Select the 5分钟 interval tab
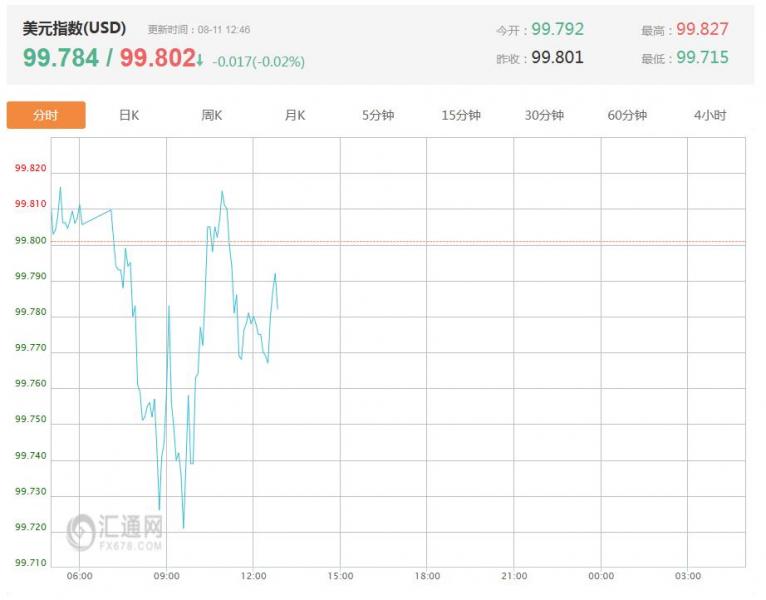 pos(378,115)
